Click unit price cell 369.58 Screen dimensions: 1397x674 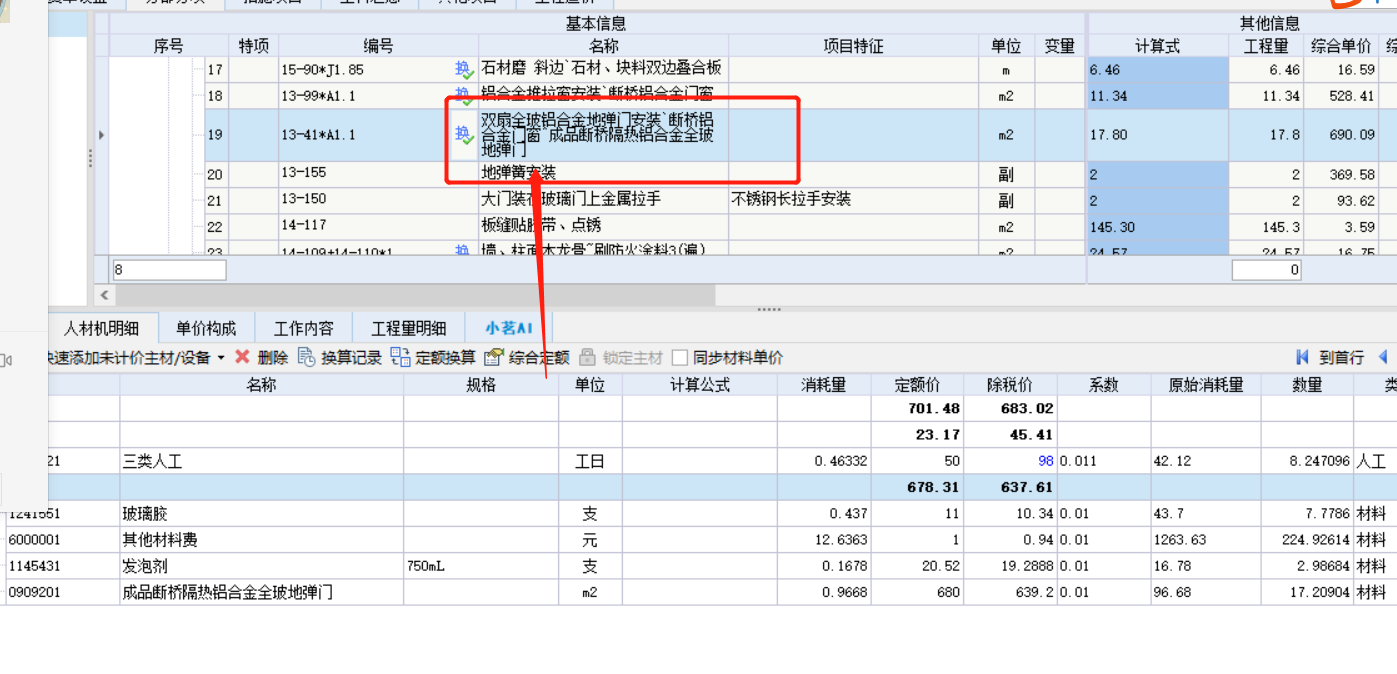1340,174
